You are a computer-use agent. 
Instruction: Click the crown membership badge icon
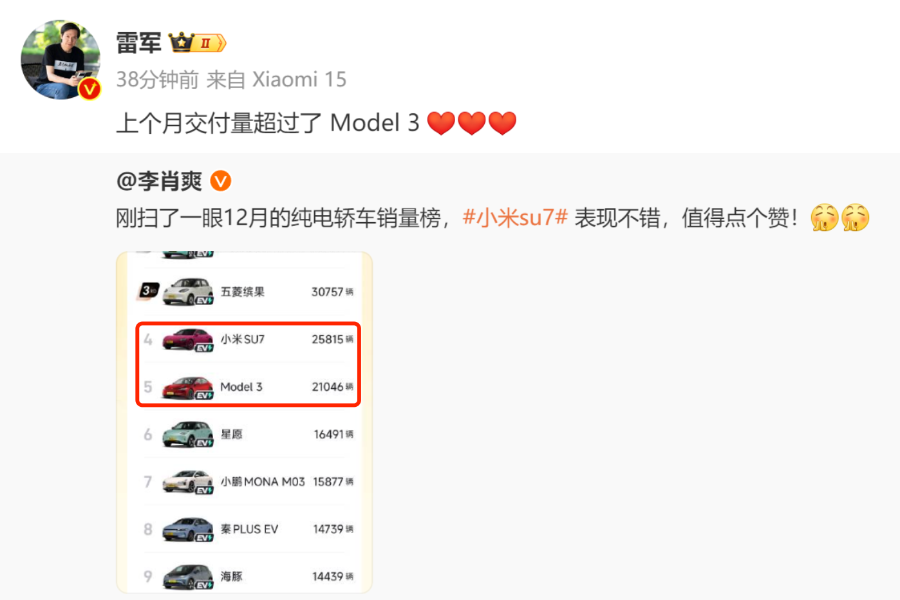click(x=197, y=42)
